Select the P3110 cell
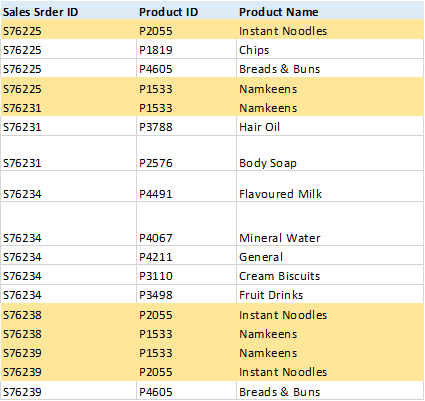This screenshot has height=401, width=425. pyautogui.click(x=186, y=275)
